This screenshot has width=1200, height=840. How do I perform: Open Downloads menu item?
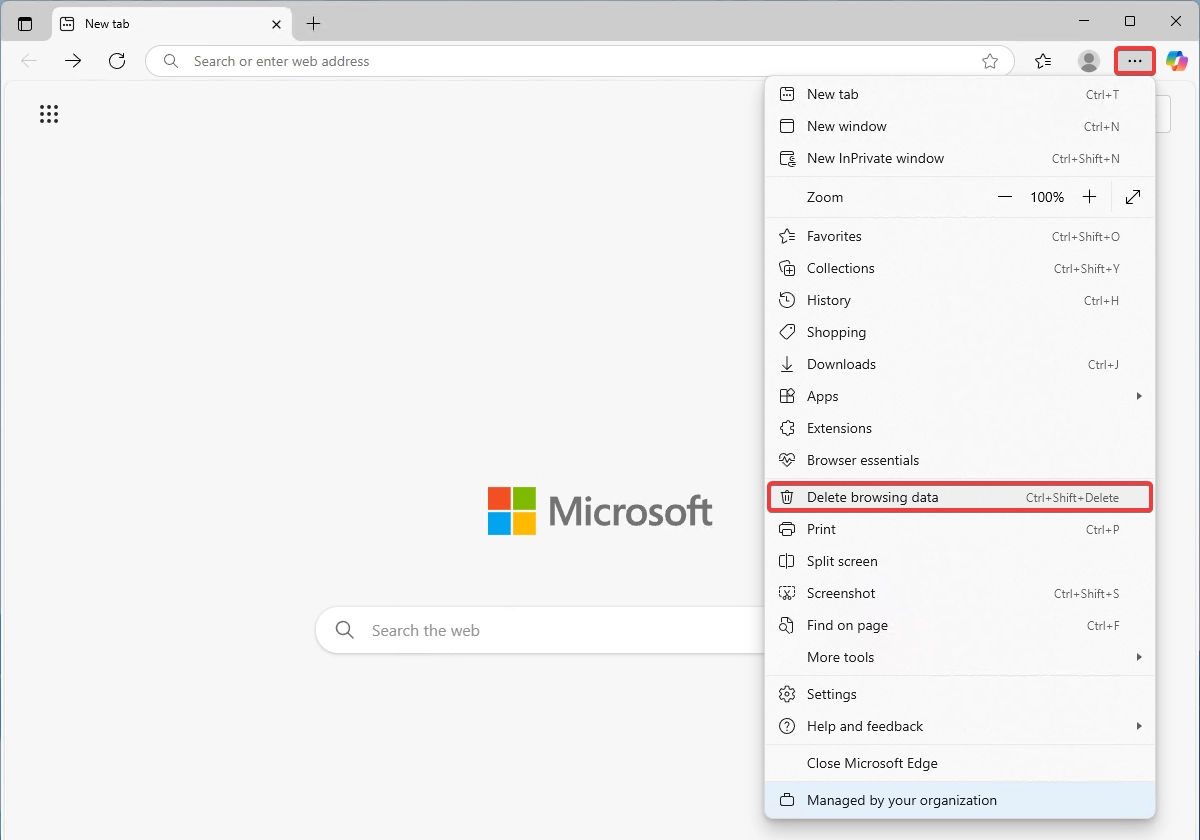(x=960, y=364)
